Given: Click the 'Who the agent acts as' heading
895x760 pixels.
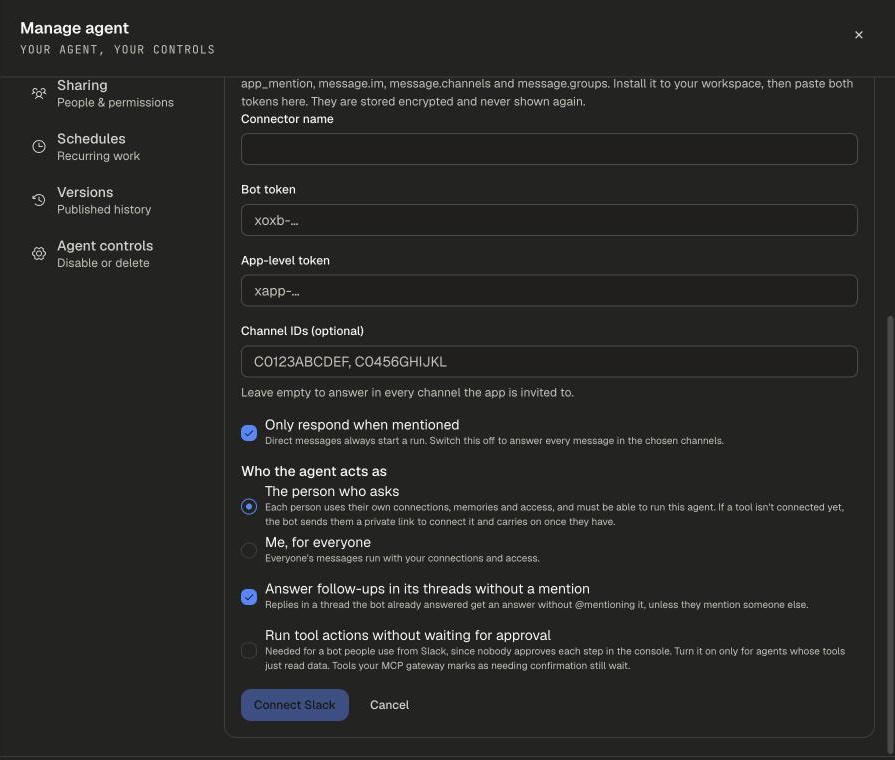Looking at the screenshot, I should click(314, 472).
